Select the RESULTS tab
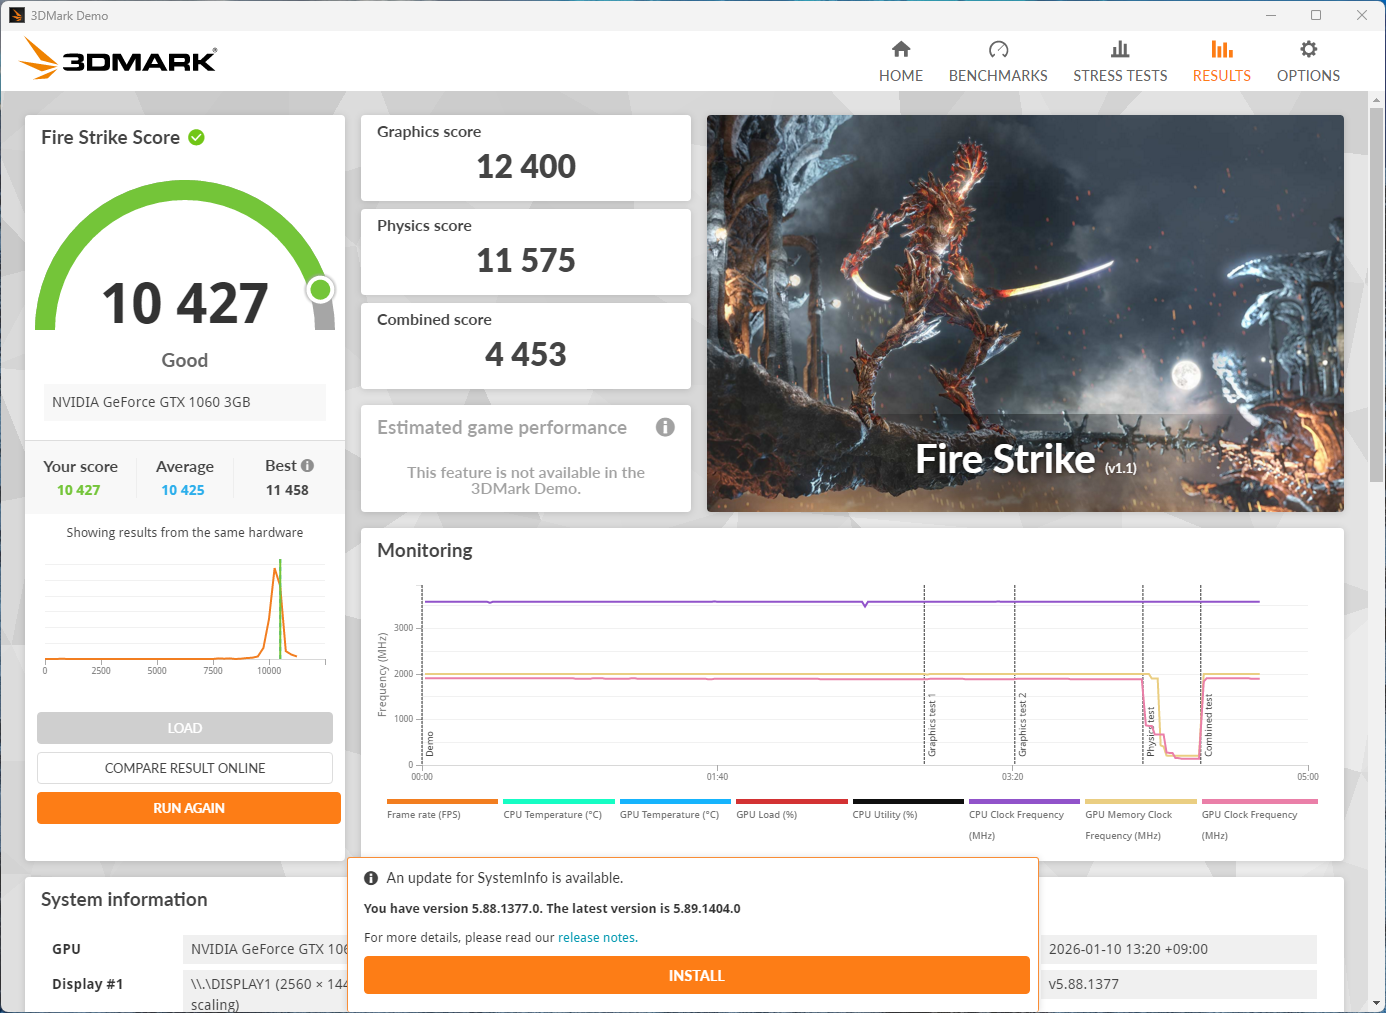Screen dimensions: 1386x1013 (1221, 61)
